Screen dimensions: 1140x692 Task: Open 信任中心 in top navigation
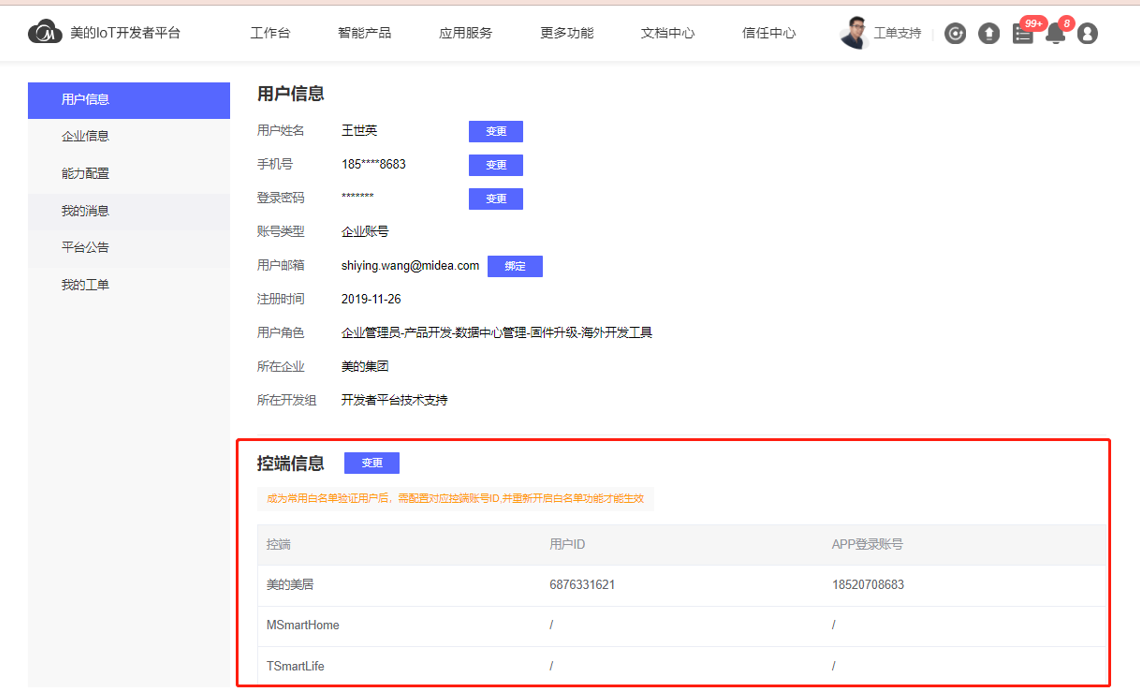[x=768, y=33]
